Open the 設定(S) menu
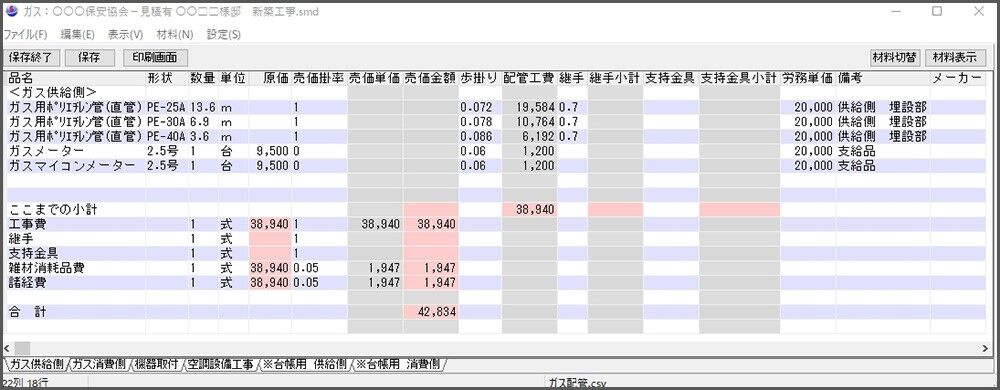The height and width of the screenshot is (390, 1000). (224, 34)
